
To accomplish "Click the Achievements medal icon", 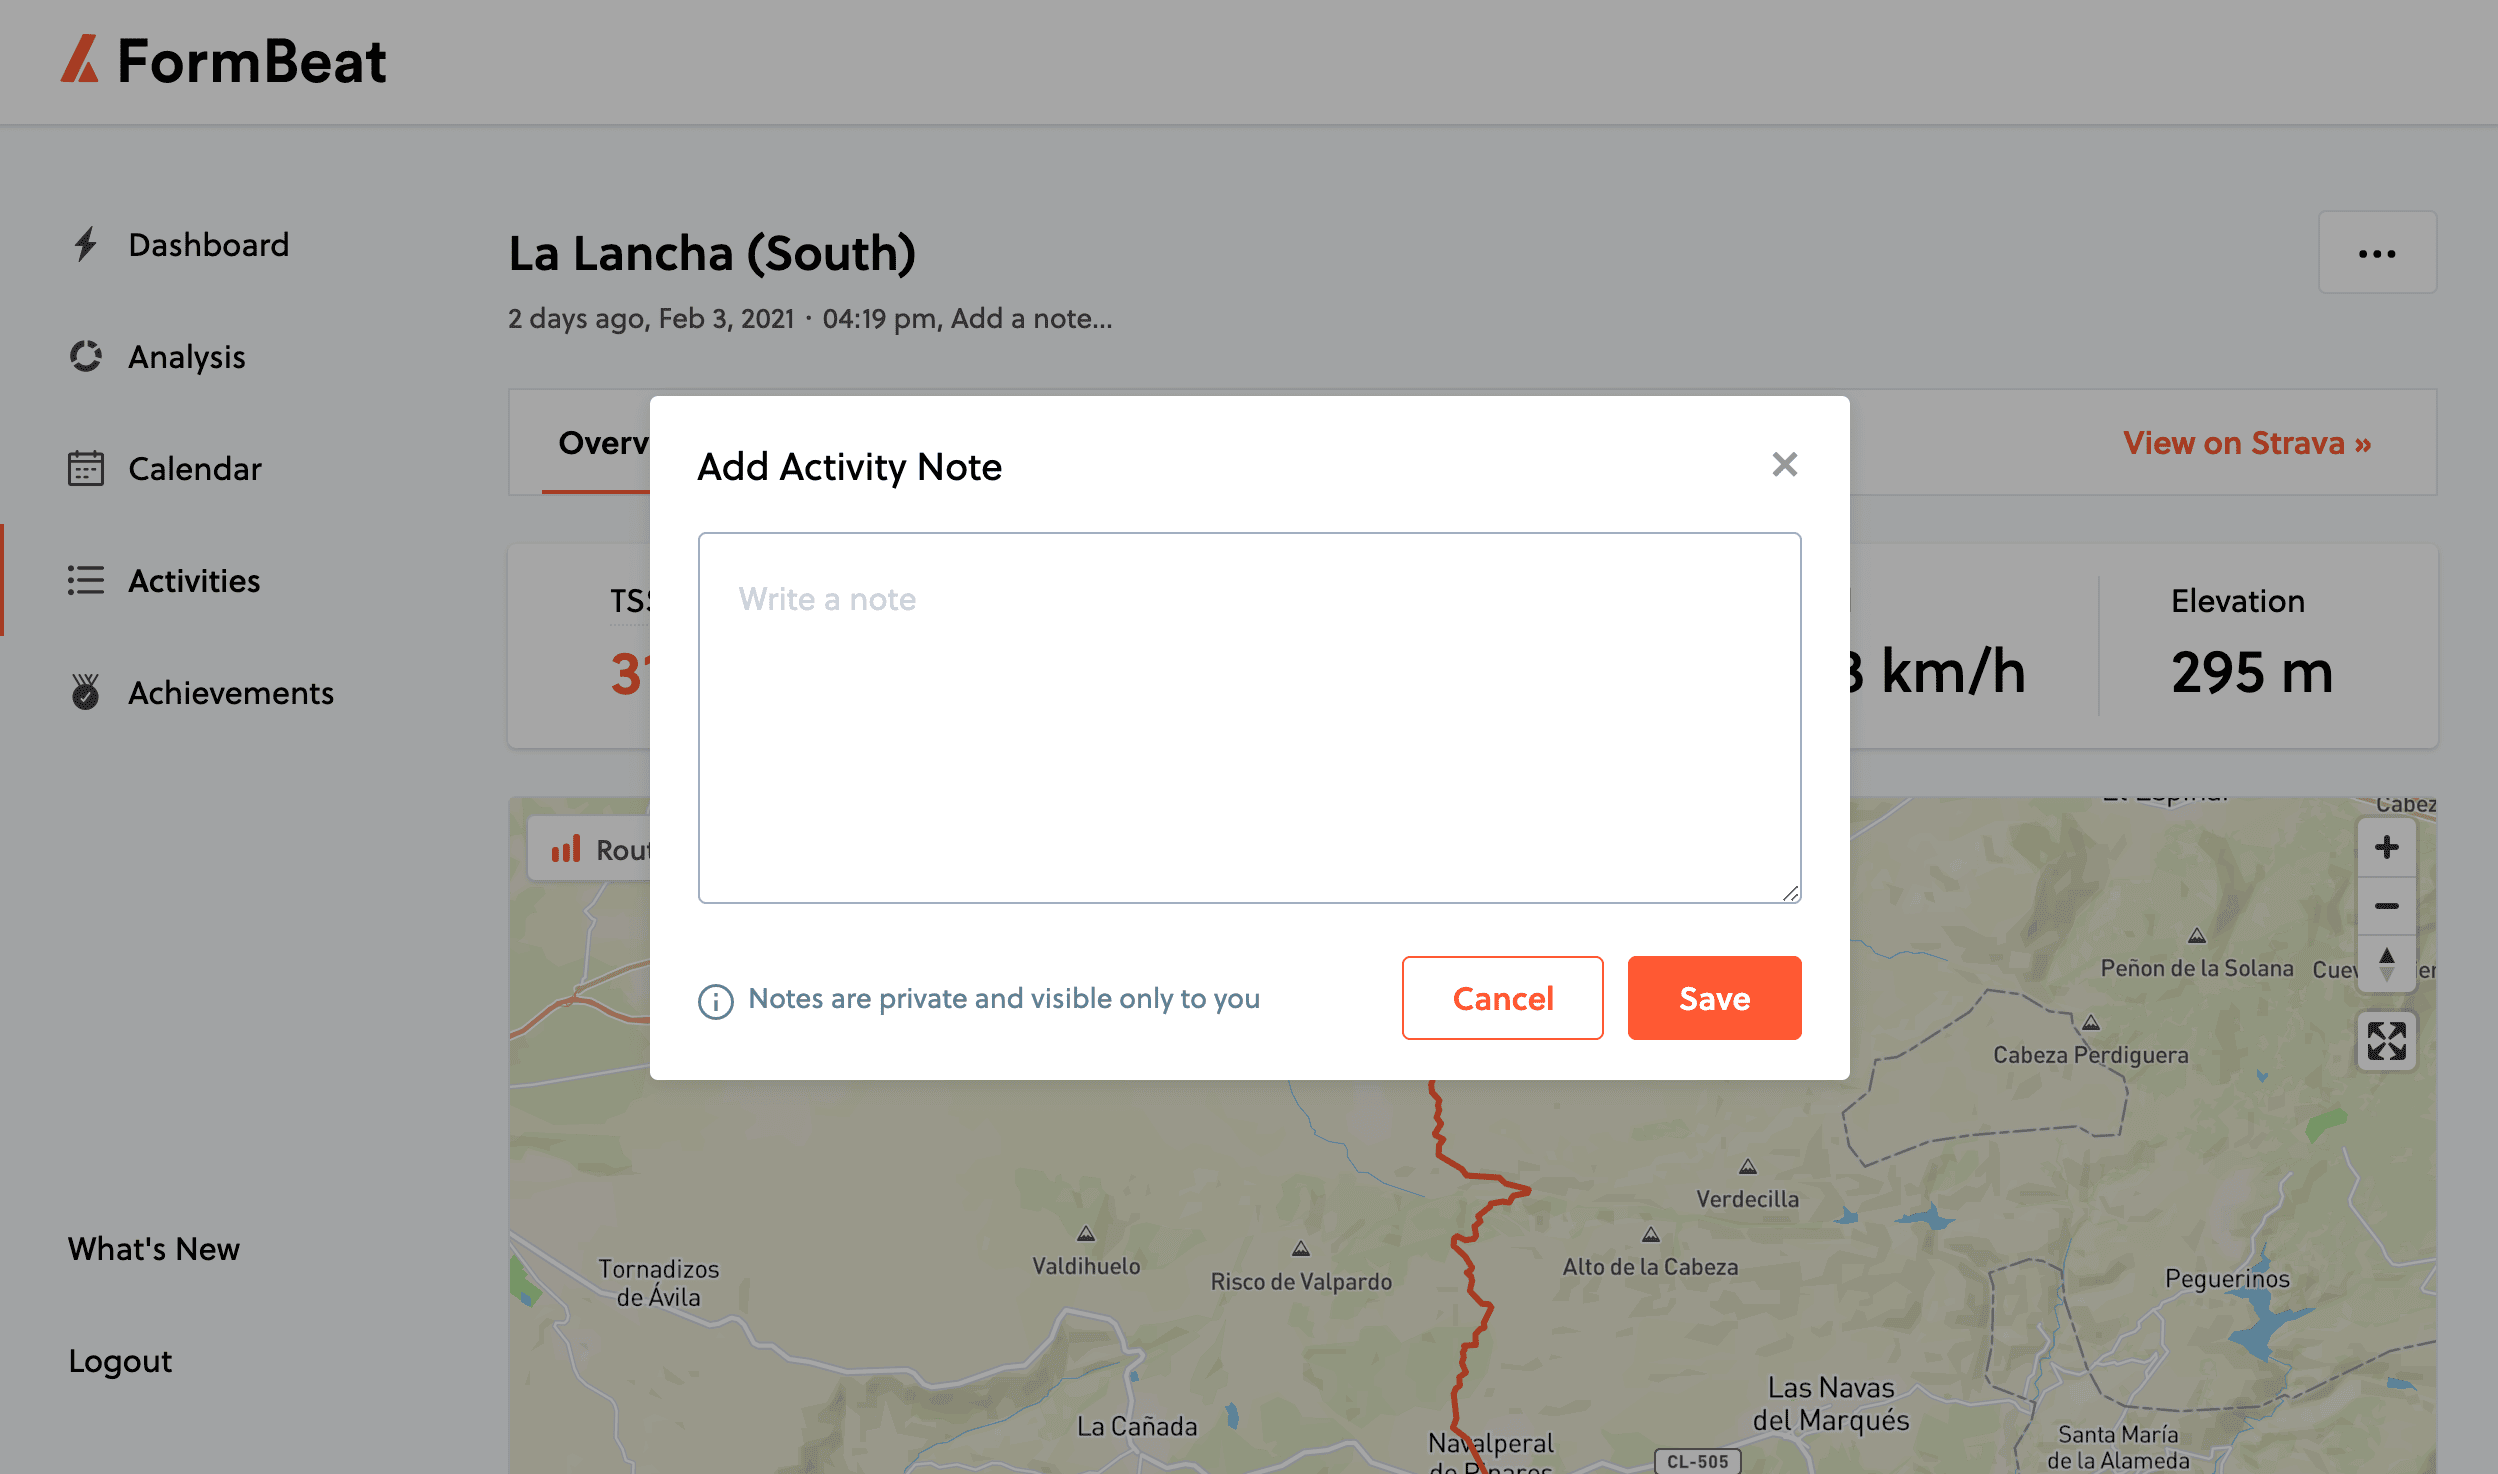I will (x=86, y=692).
